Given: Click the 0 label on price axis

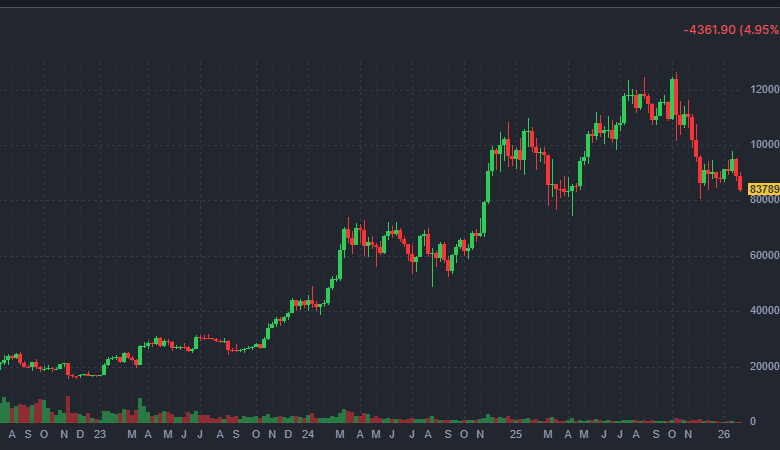Looking at the screenshot, I should pos(766,422).
